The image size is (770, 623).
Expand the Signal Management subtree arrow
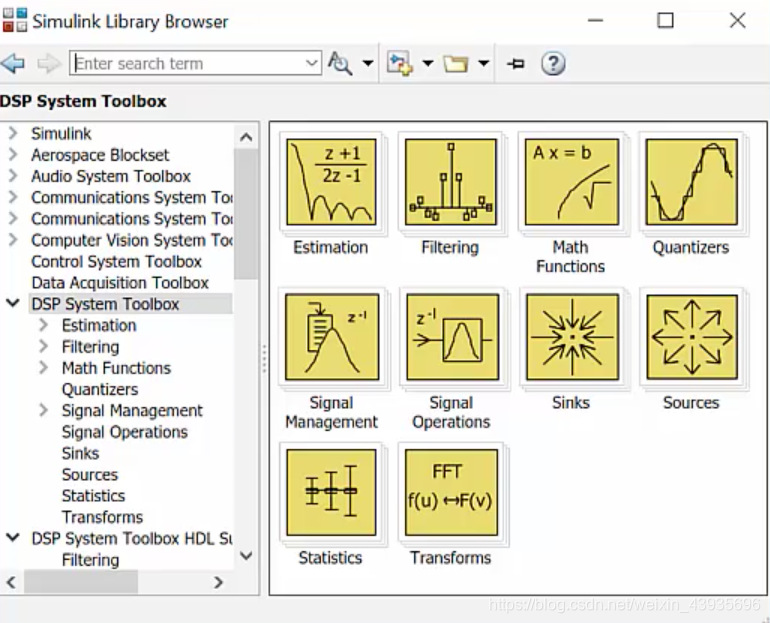tap(44, 410)
